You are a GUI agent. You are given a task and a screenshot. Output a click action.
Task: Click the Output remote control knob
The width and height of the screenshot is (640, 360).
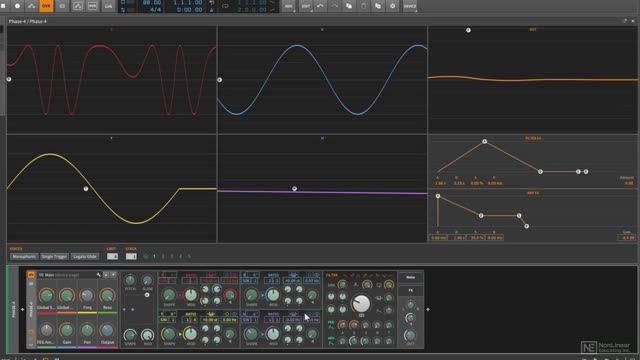[x=107, y=330]
